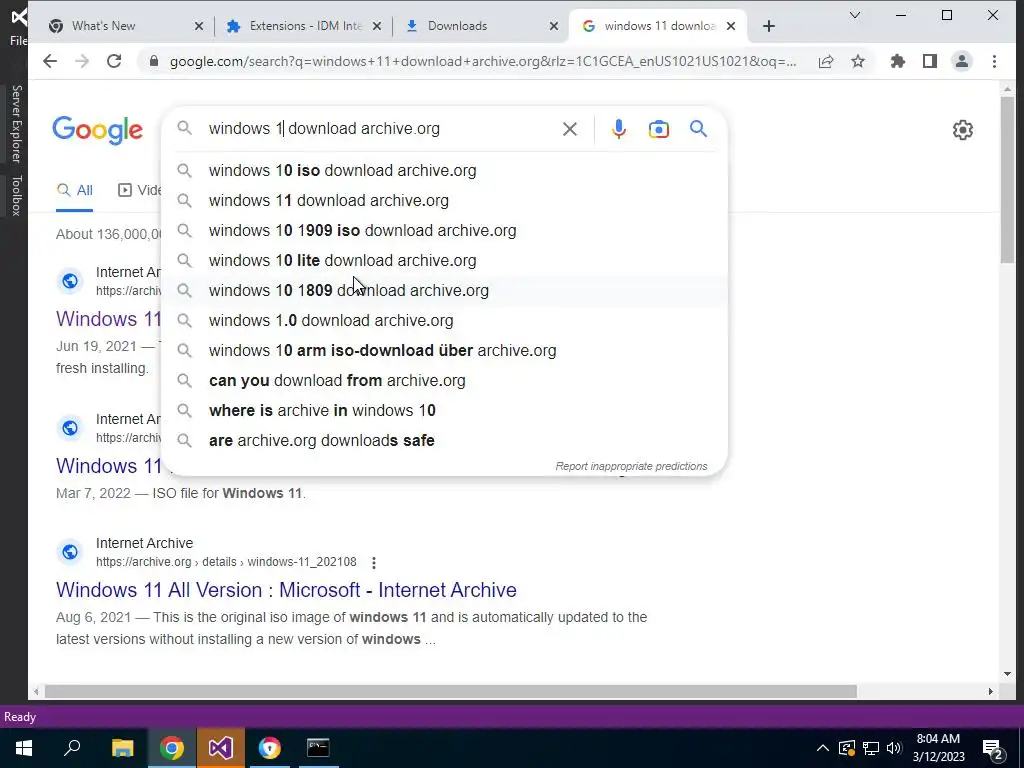Open Windows 11 All Version result link
This screenshot has width=1024, height=768.
click(286, 590)
